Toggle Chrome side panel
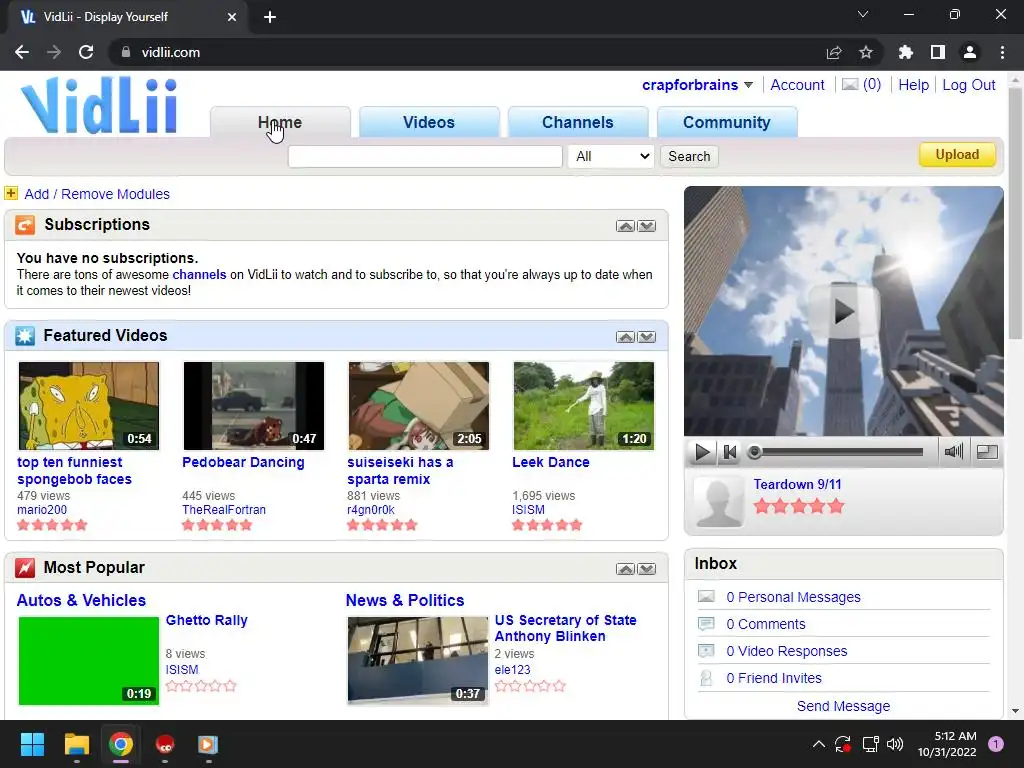Image resolution: width=1024 pixels, height=768 pixels. [938, 52]
